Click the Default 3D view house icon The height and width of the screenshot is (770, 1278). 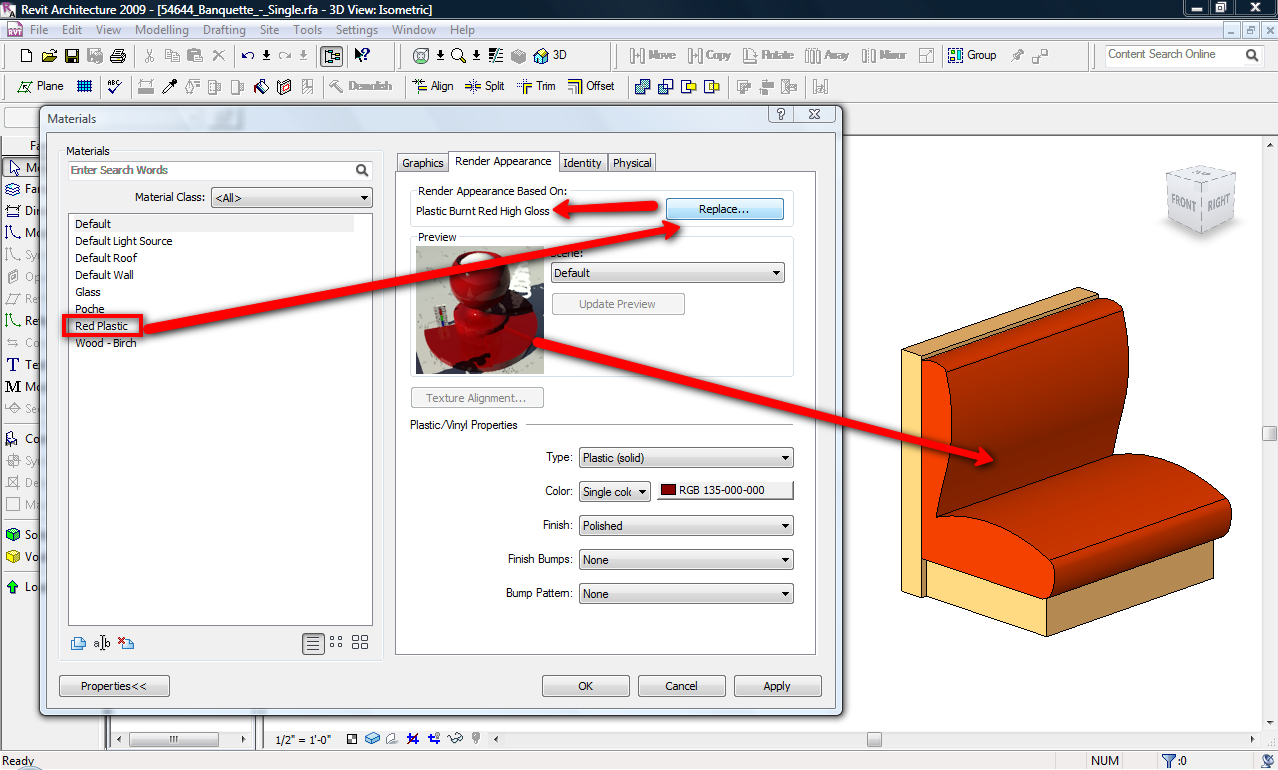tap(541, 56)
